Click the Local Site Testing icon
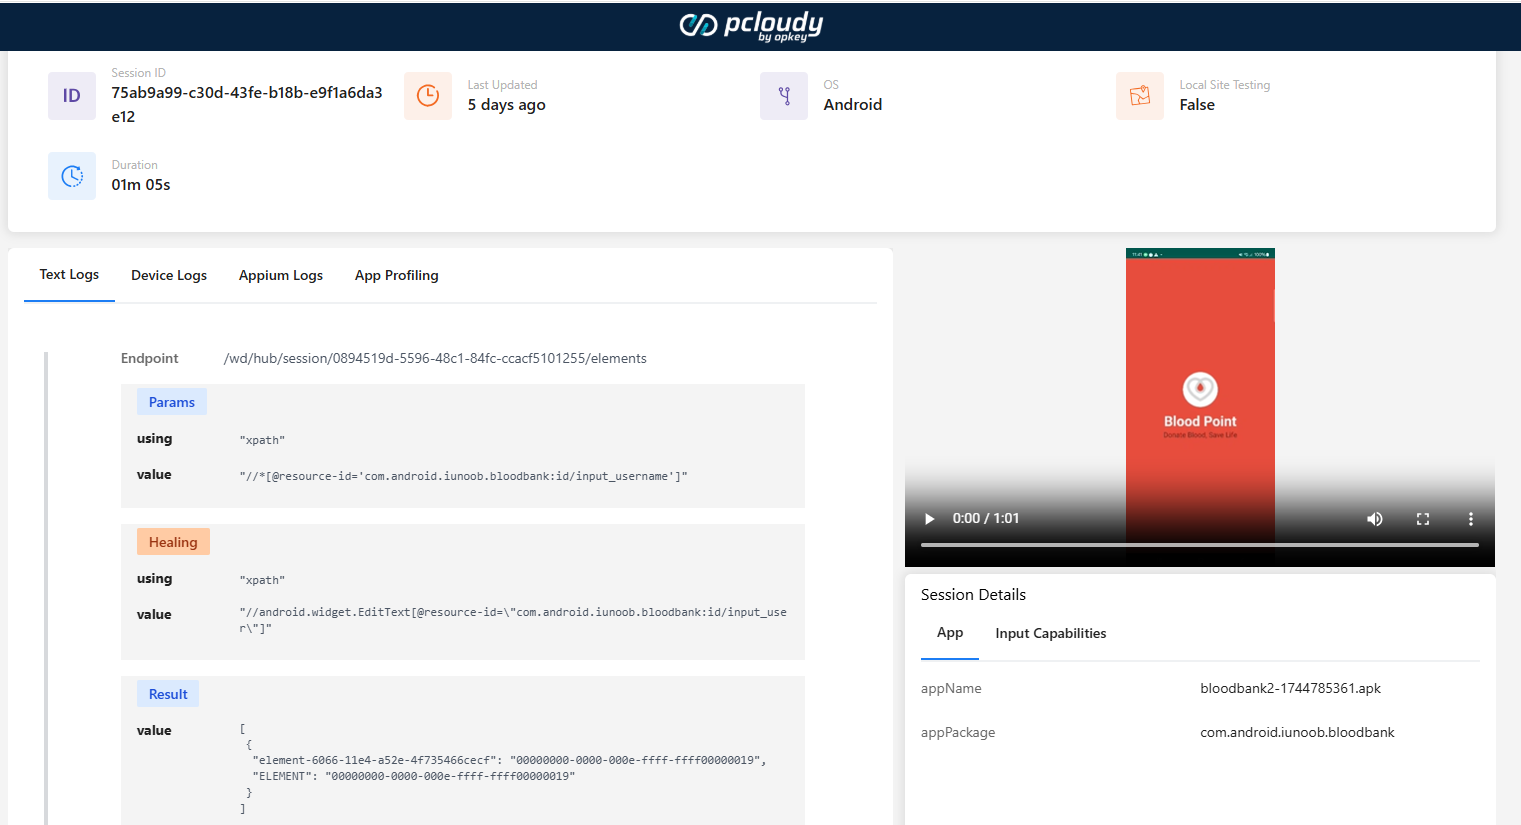Image resolution: width=1521 pixels, height=825 pixels. coord(1140,96)
